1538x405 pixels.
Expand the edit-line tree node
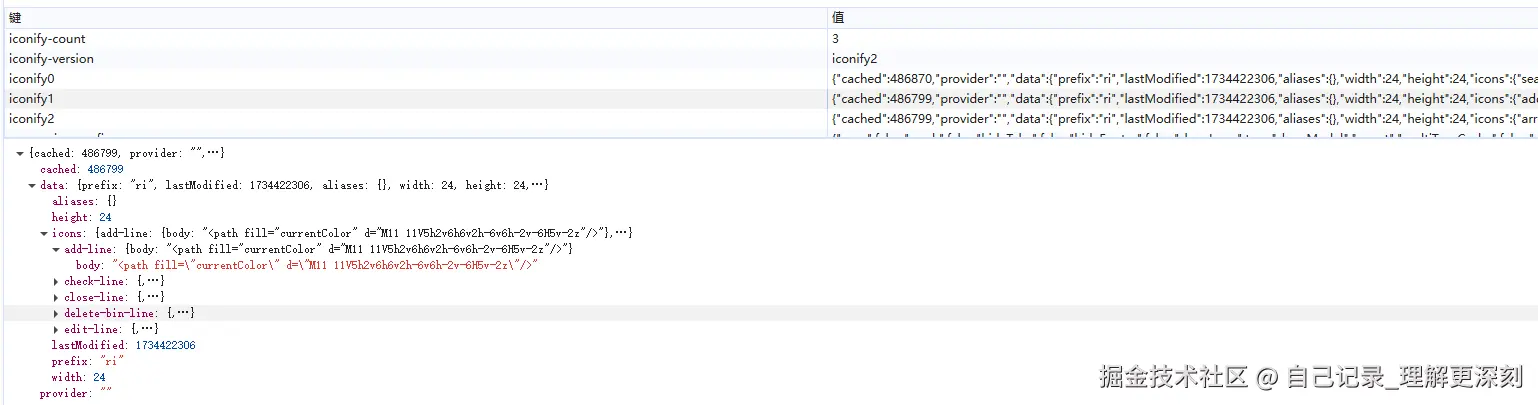(x=56, y=329)
